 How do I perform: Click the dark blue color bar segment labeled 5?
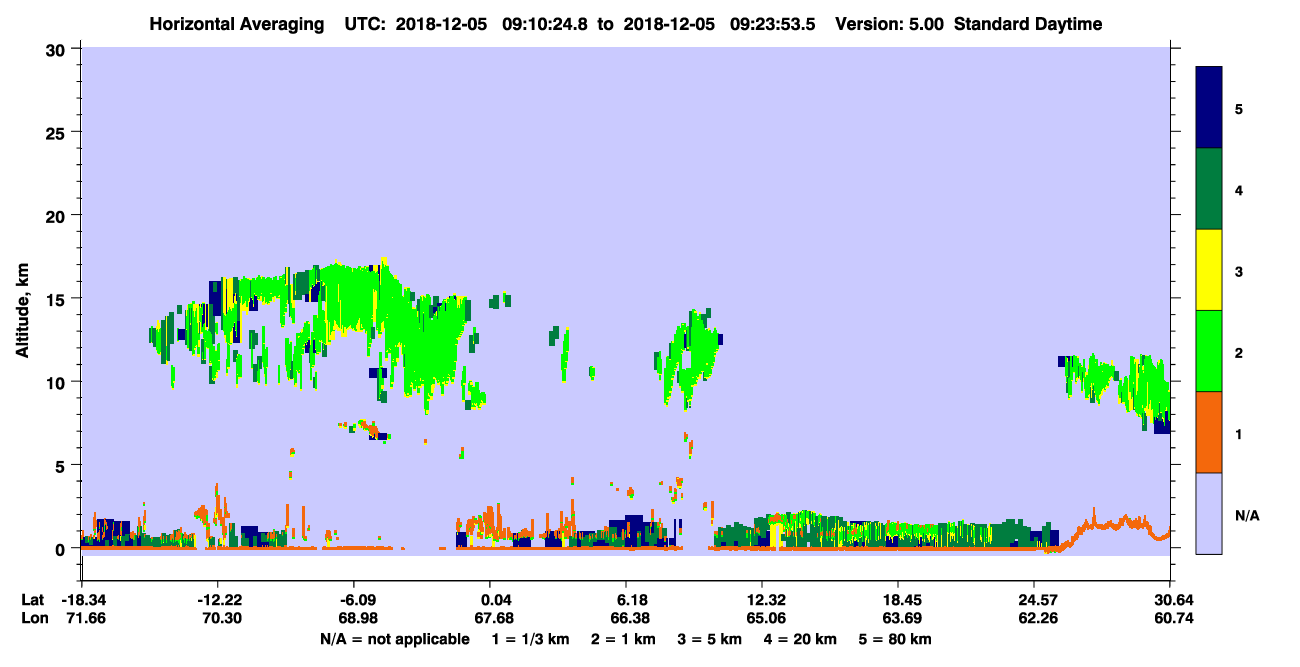pos(1209,107)
